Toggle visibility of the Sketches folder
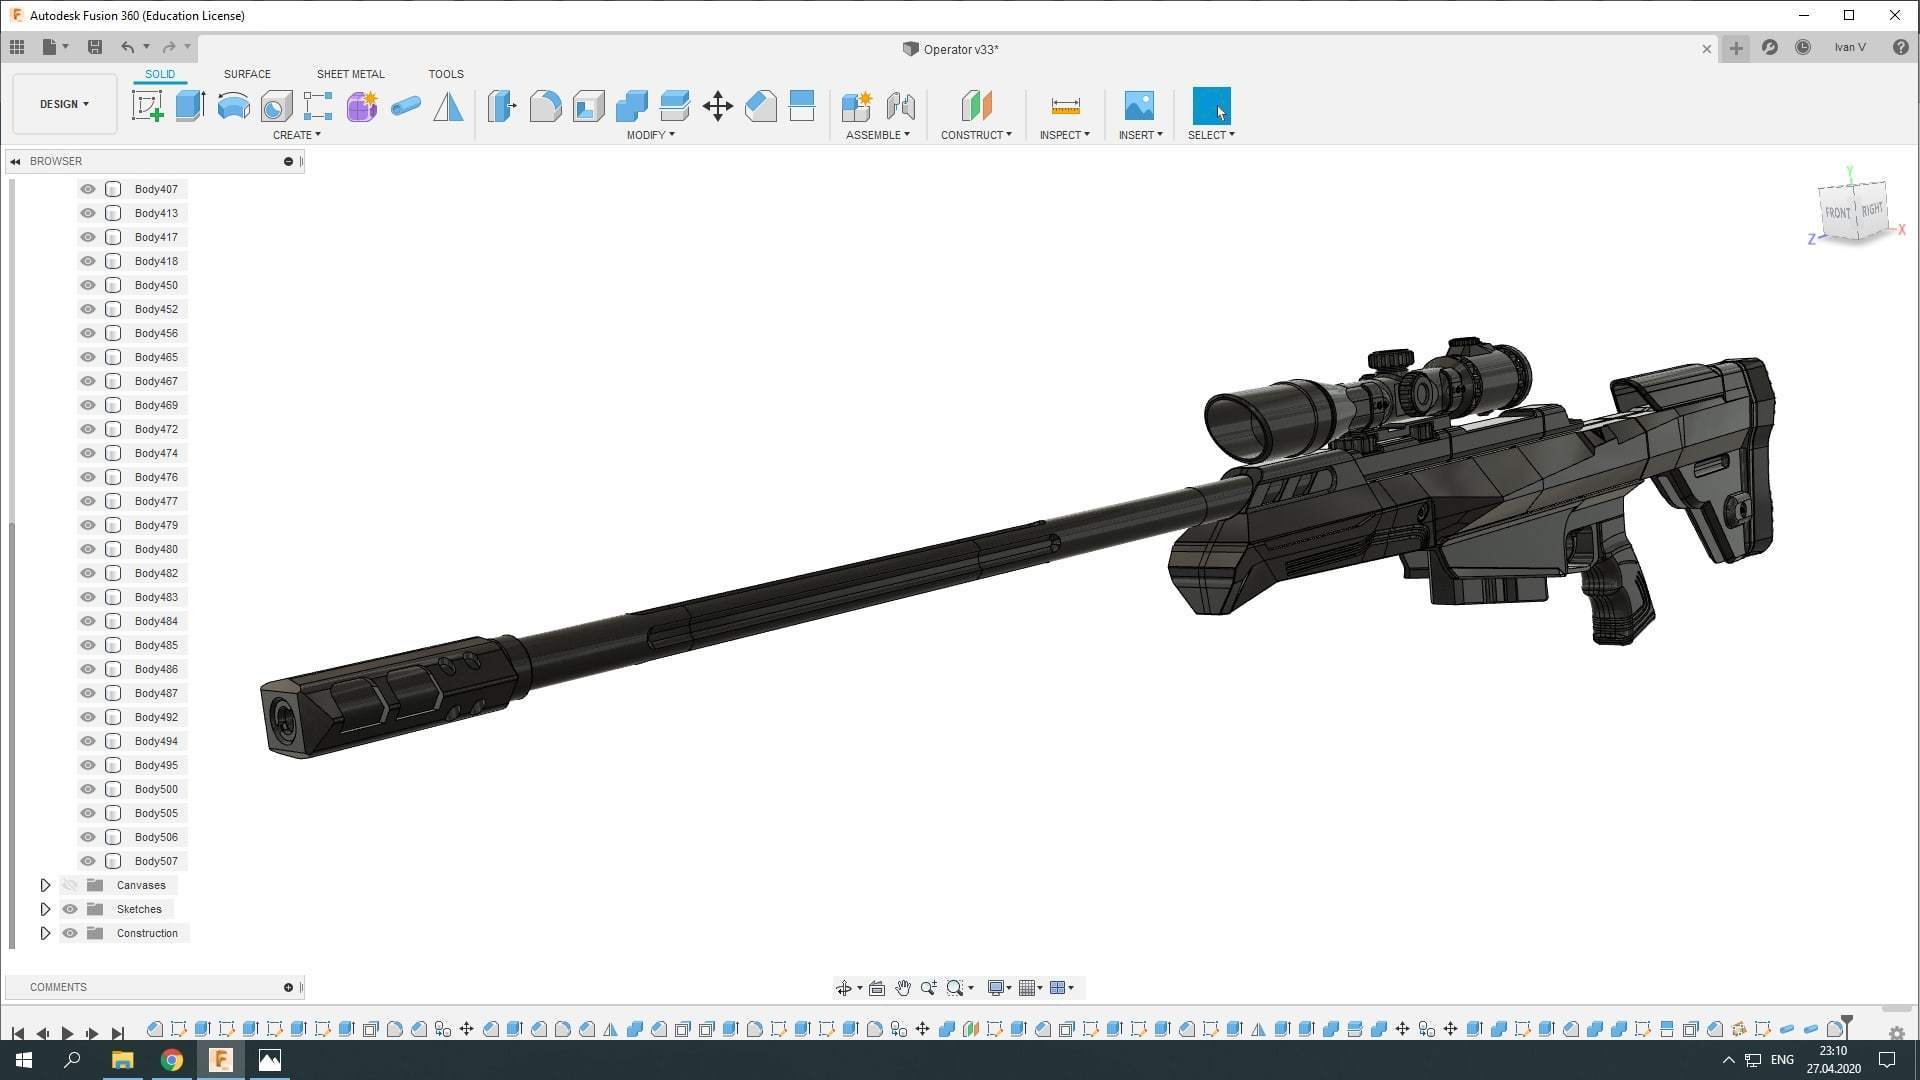1920x1080 pixels. coord(70,909)
